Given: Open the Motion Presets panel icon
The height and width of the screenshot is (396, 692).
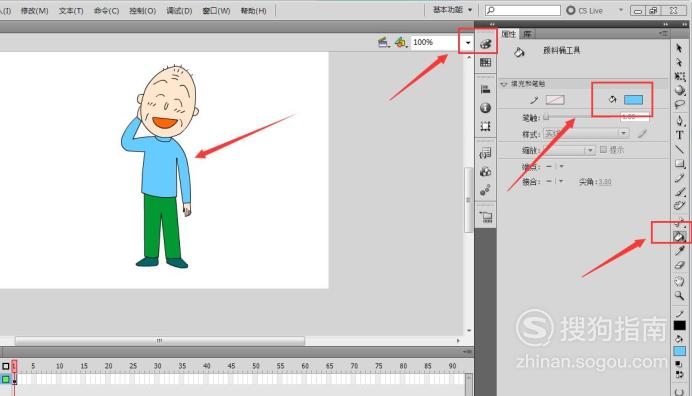Looking at the screenshot, I should [x=485, y=190].
